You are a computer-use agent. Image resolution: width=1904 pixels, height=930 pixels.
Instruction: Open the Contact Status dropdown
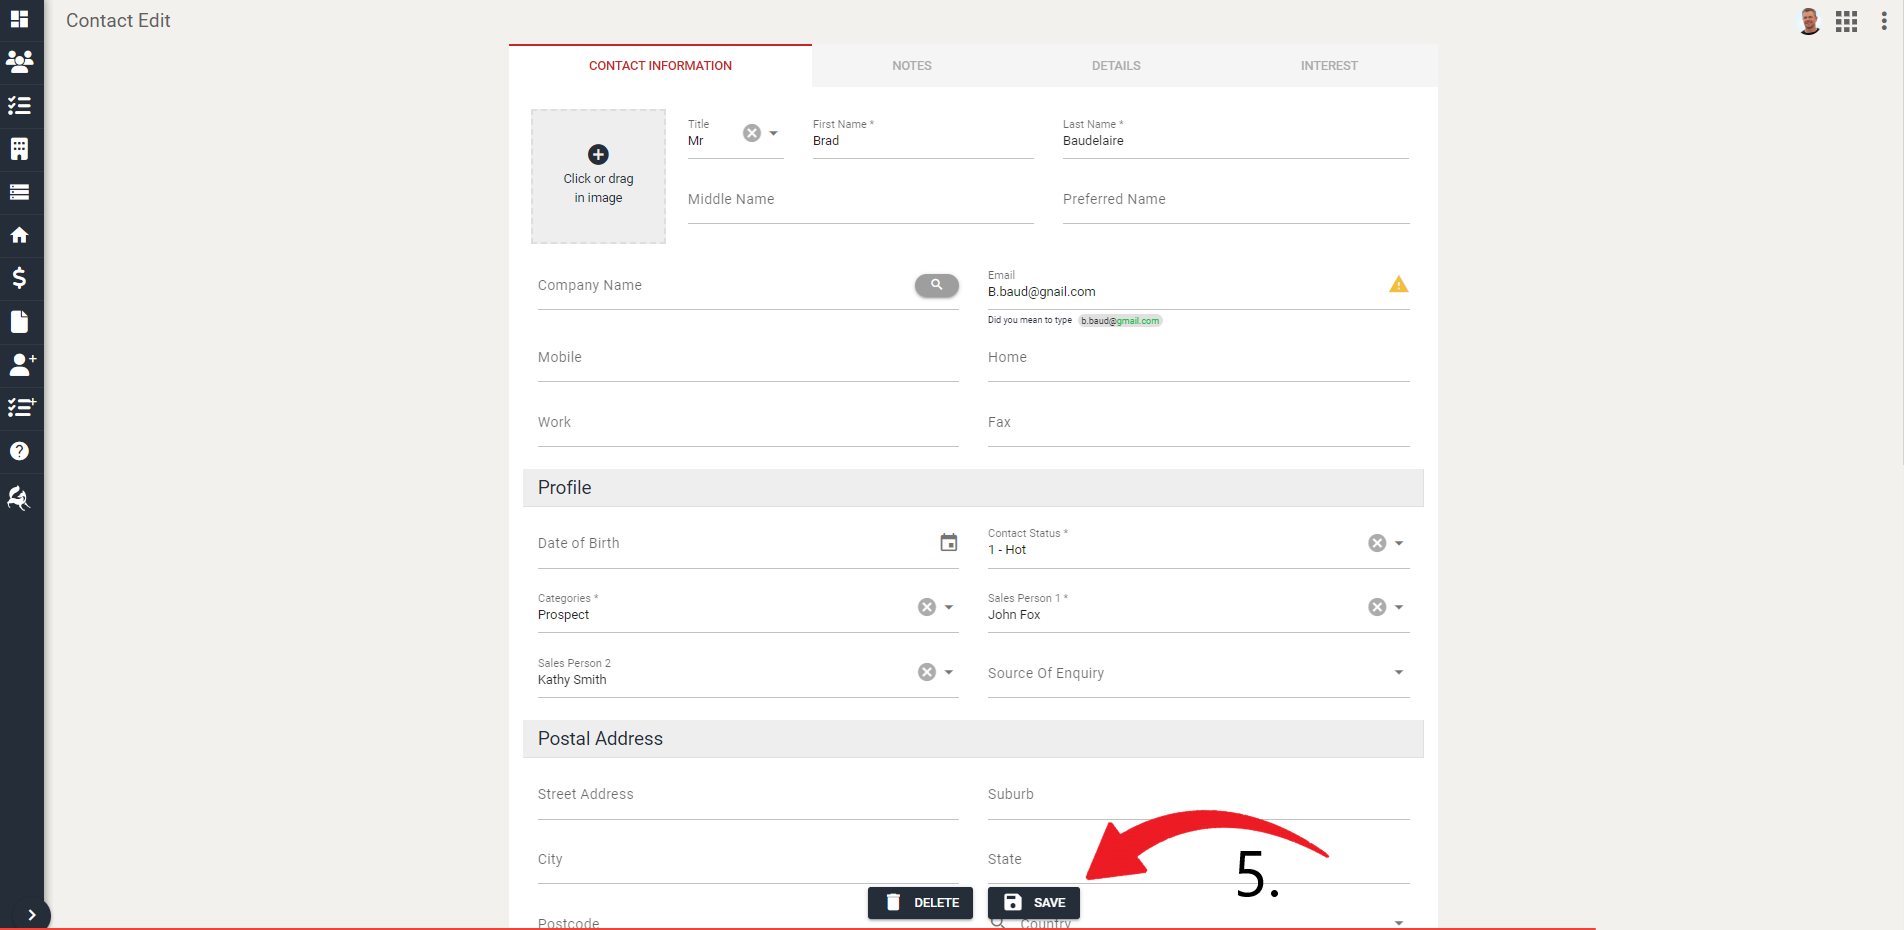[x=1398, y=543]
